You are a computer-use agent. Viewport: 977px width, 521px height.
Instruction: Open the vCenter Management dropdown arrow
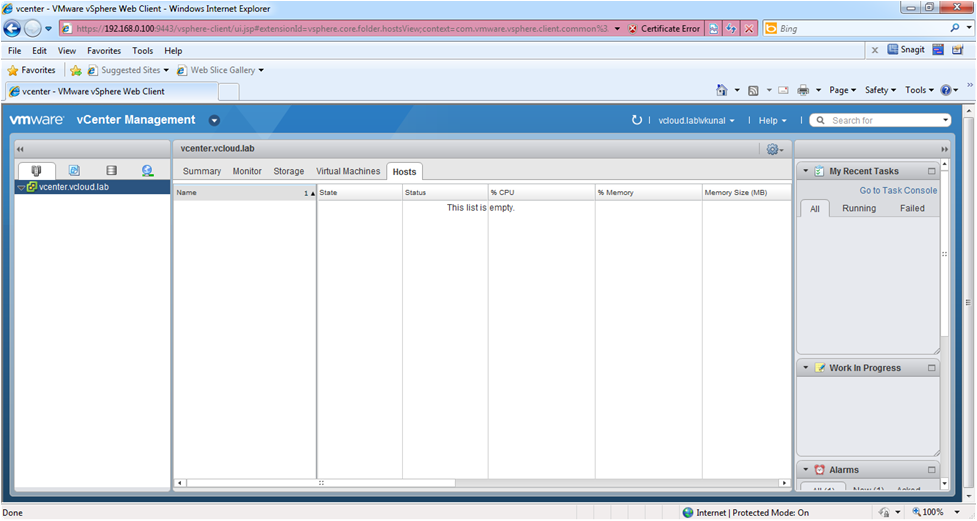214,120
